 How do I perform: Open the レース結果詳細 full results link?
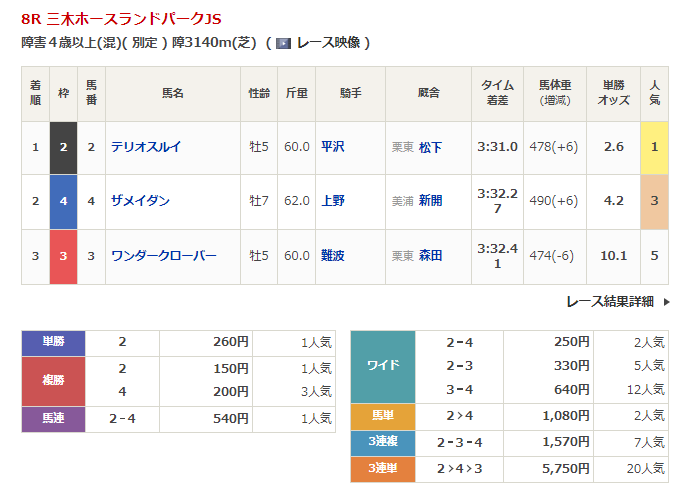(609, 301)
